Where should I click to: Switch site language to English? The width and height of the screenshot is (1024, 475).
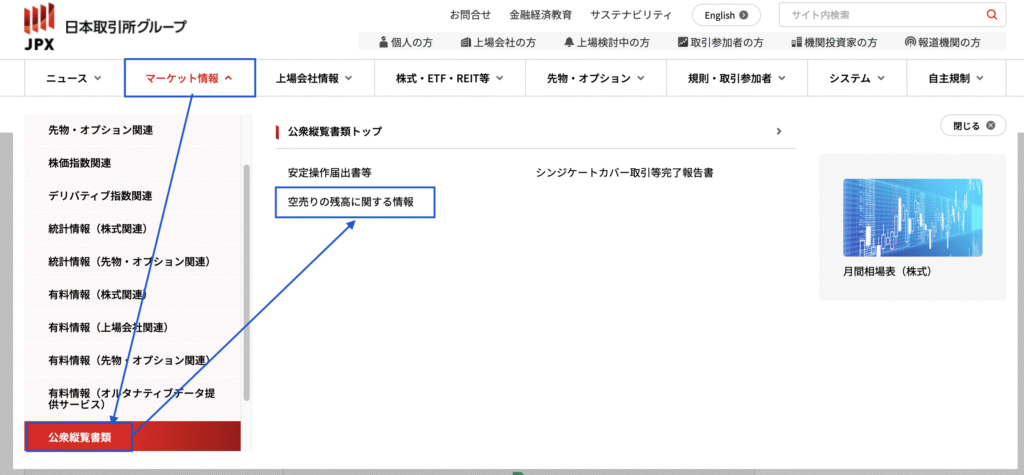coord(726,15)
